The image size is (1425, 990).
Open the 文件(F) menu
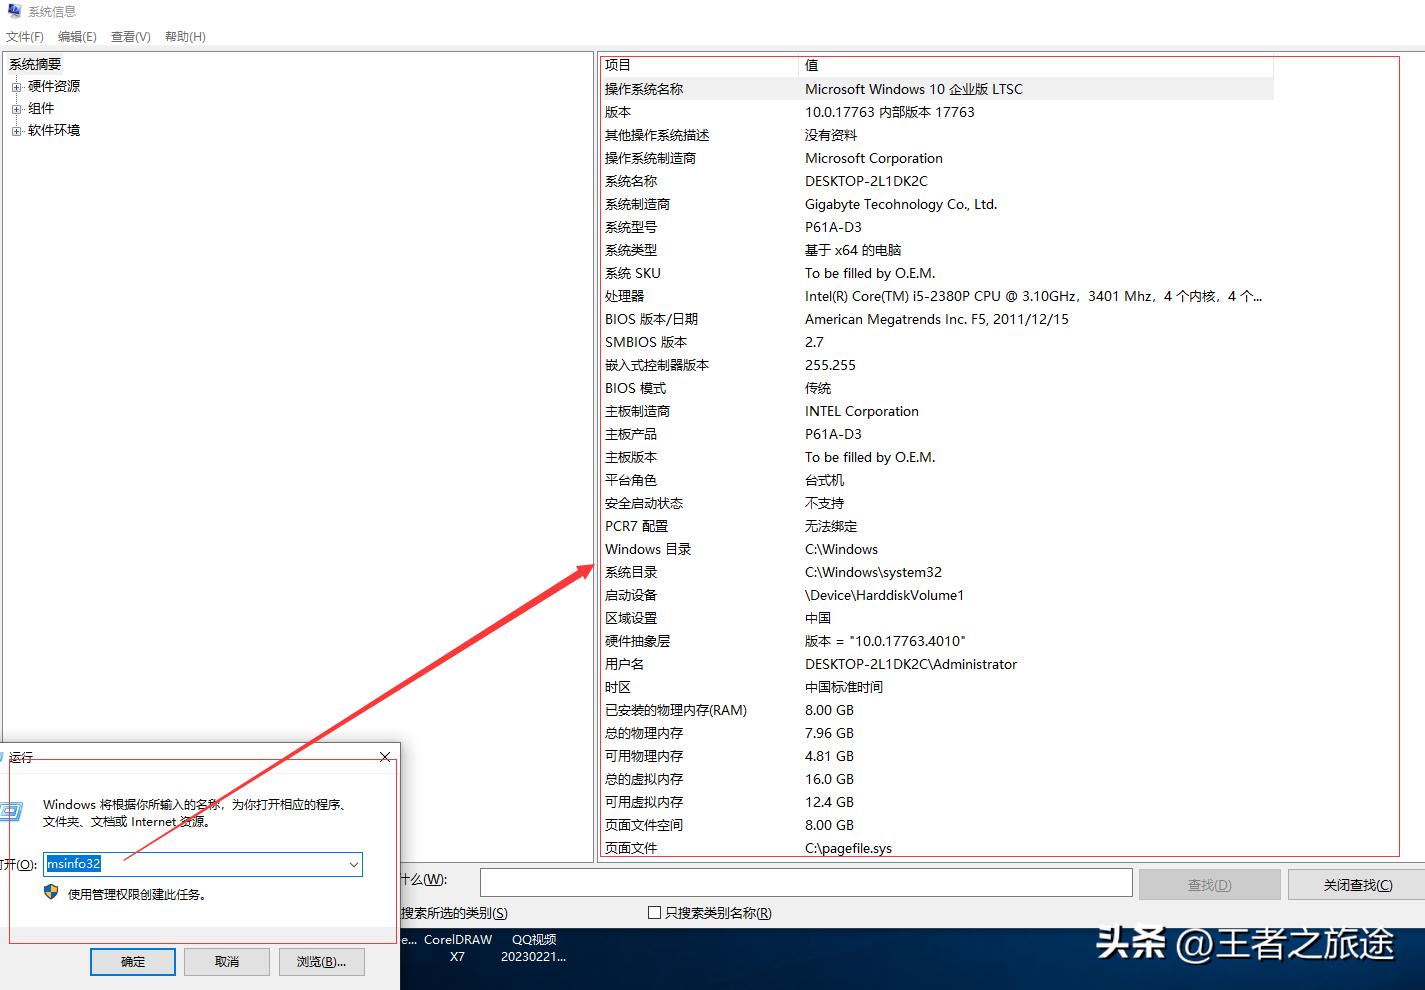coord(25,36)
